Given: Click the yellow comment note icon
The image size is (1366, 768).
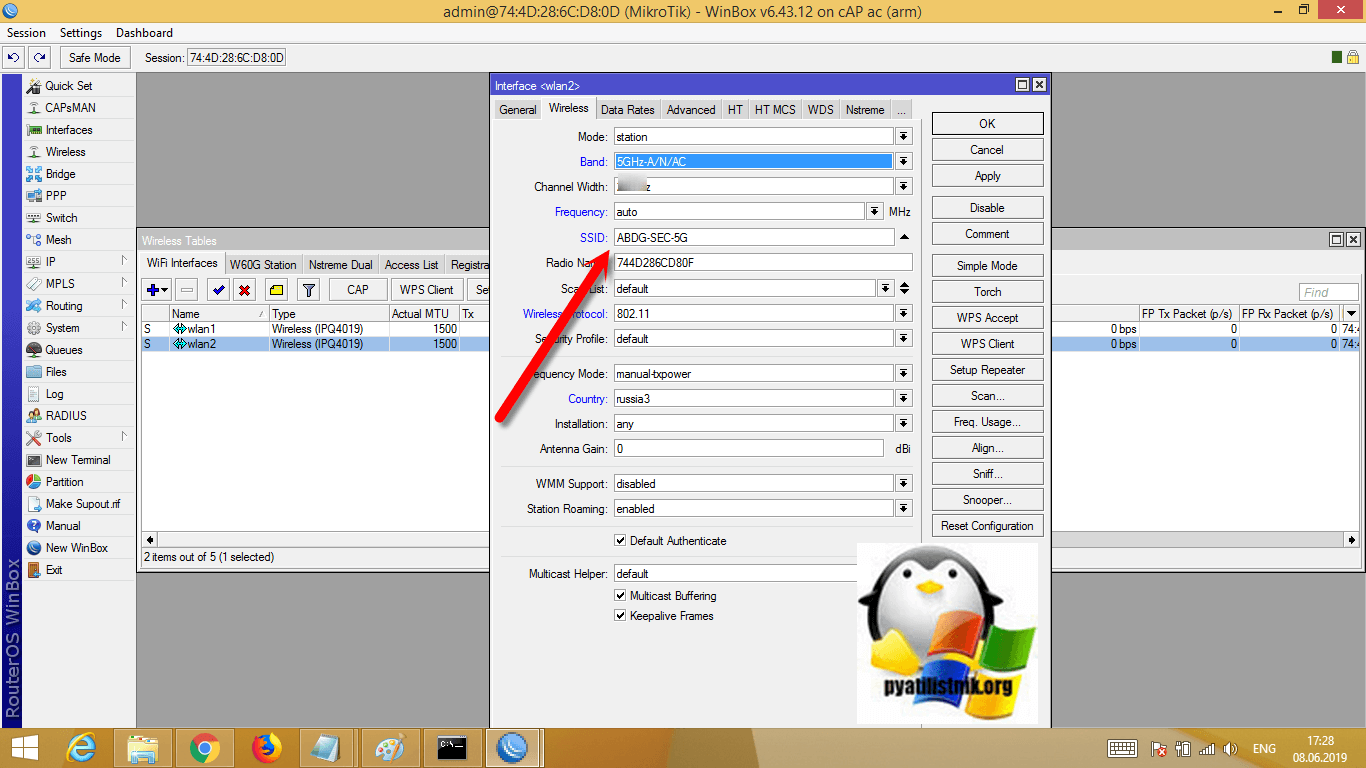Looking at the screenshot, I should click(x=277, y=290).
